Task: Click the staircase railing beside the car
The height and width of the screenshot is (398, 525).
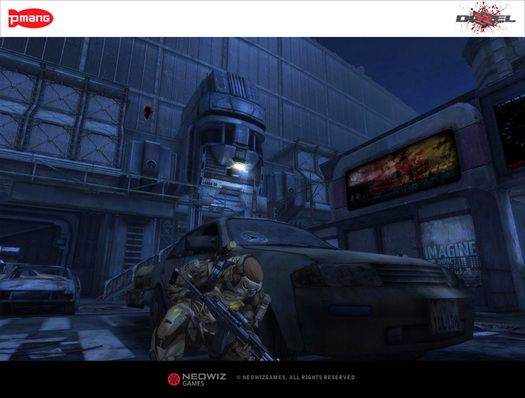Action: click(x=134, y=273)
